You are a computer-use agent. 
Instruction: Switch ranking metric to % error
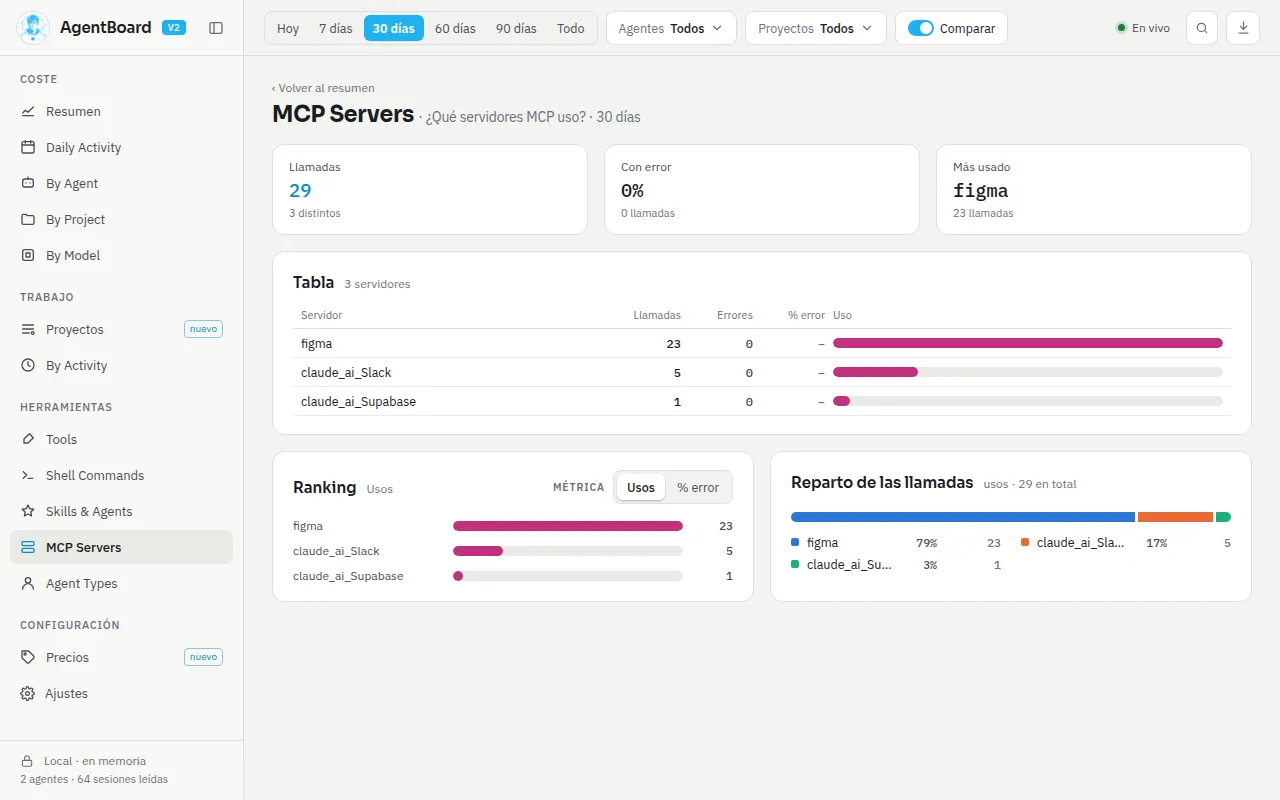pyautogui.click(x=698, y=488)
